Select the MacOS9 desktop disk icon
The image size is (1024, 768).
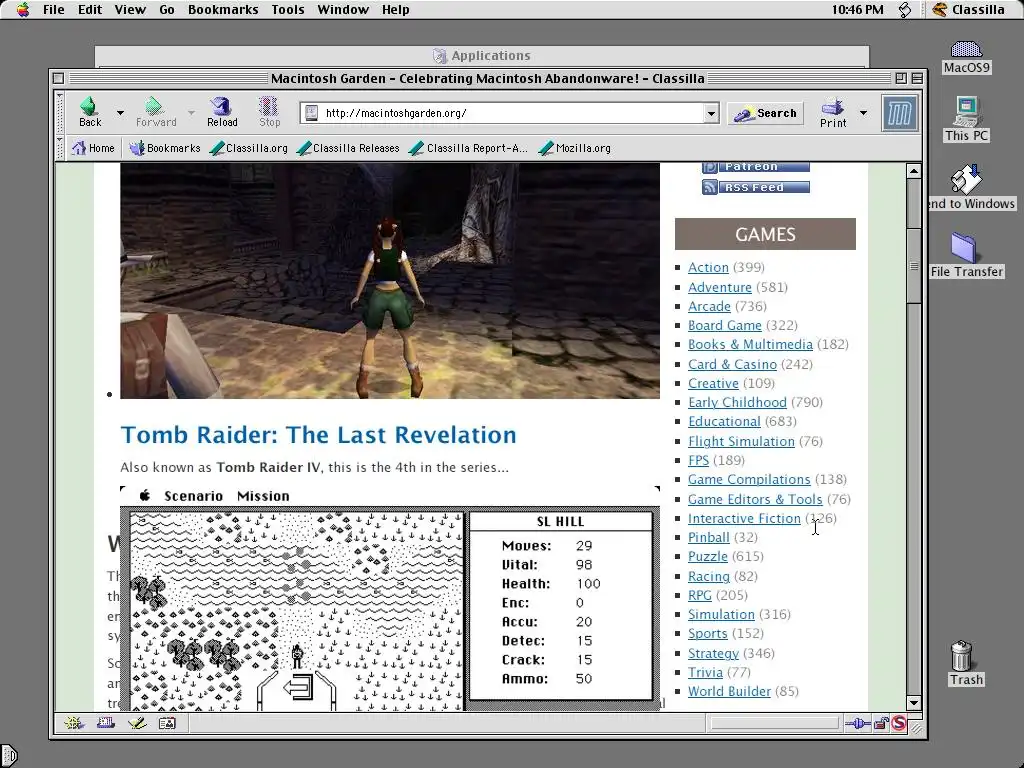coord(967,57)
